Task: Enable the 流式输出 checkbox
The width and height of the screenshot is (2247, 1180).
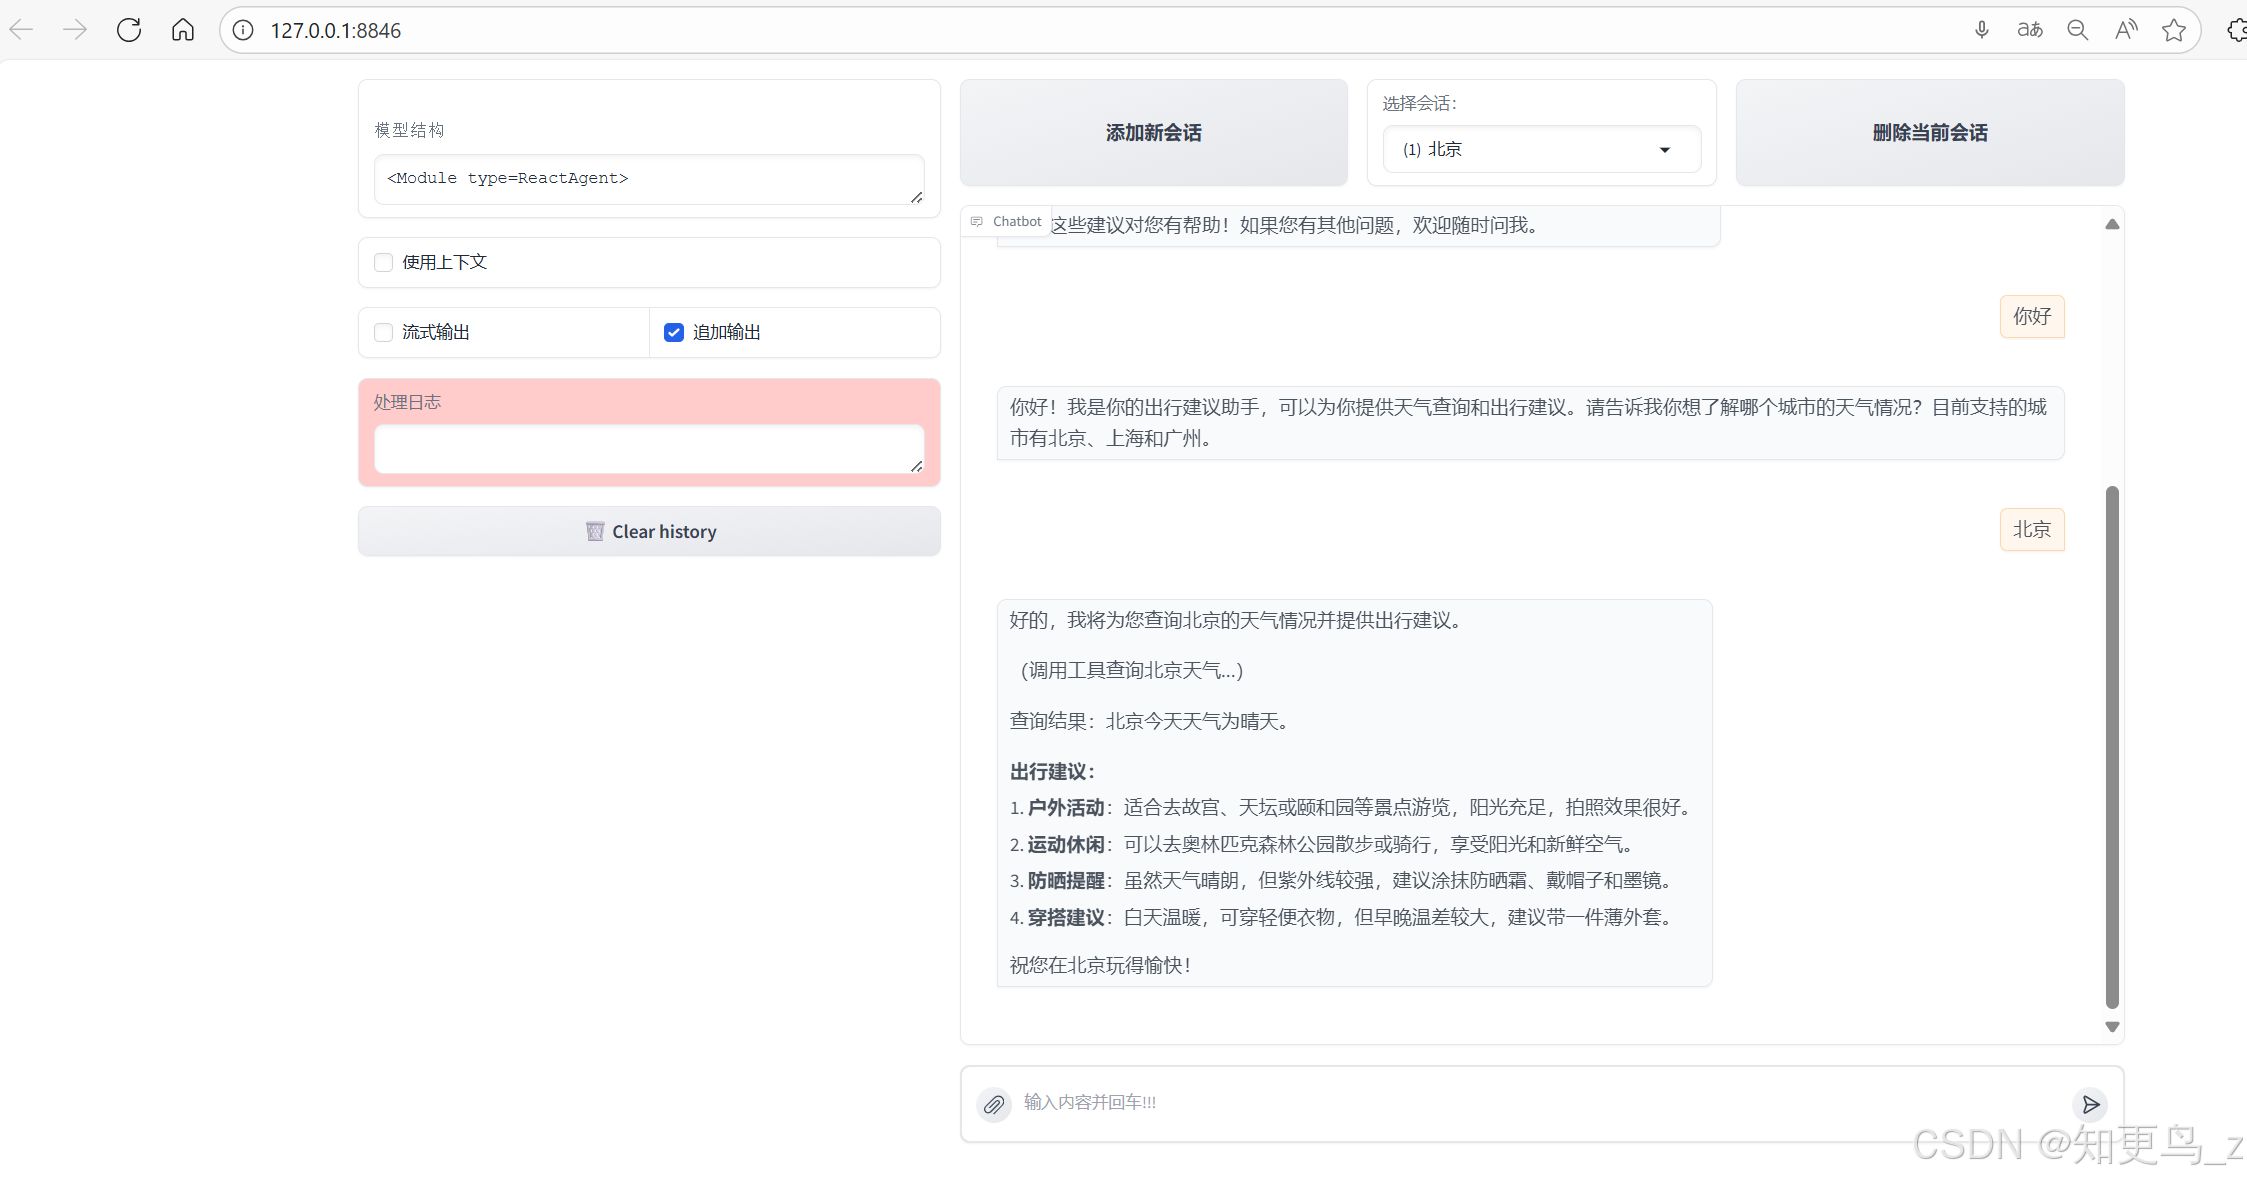Action: point(383,332)
